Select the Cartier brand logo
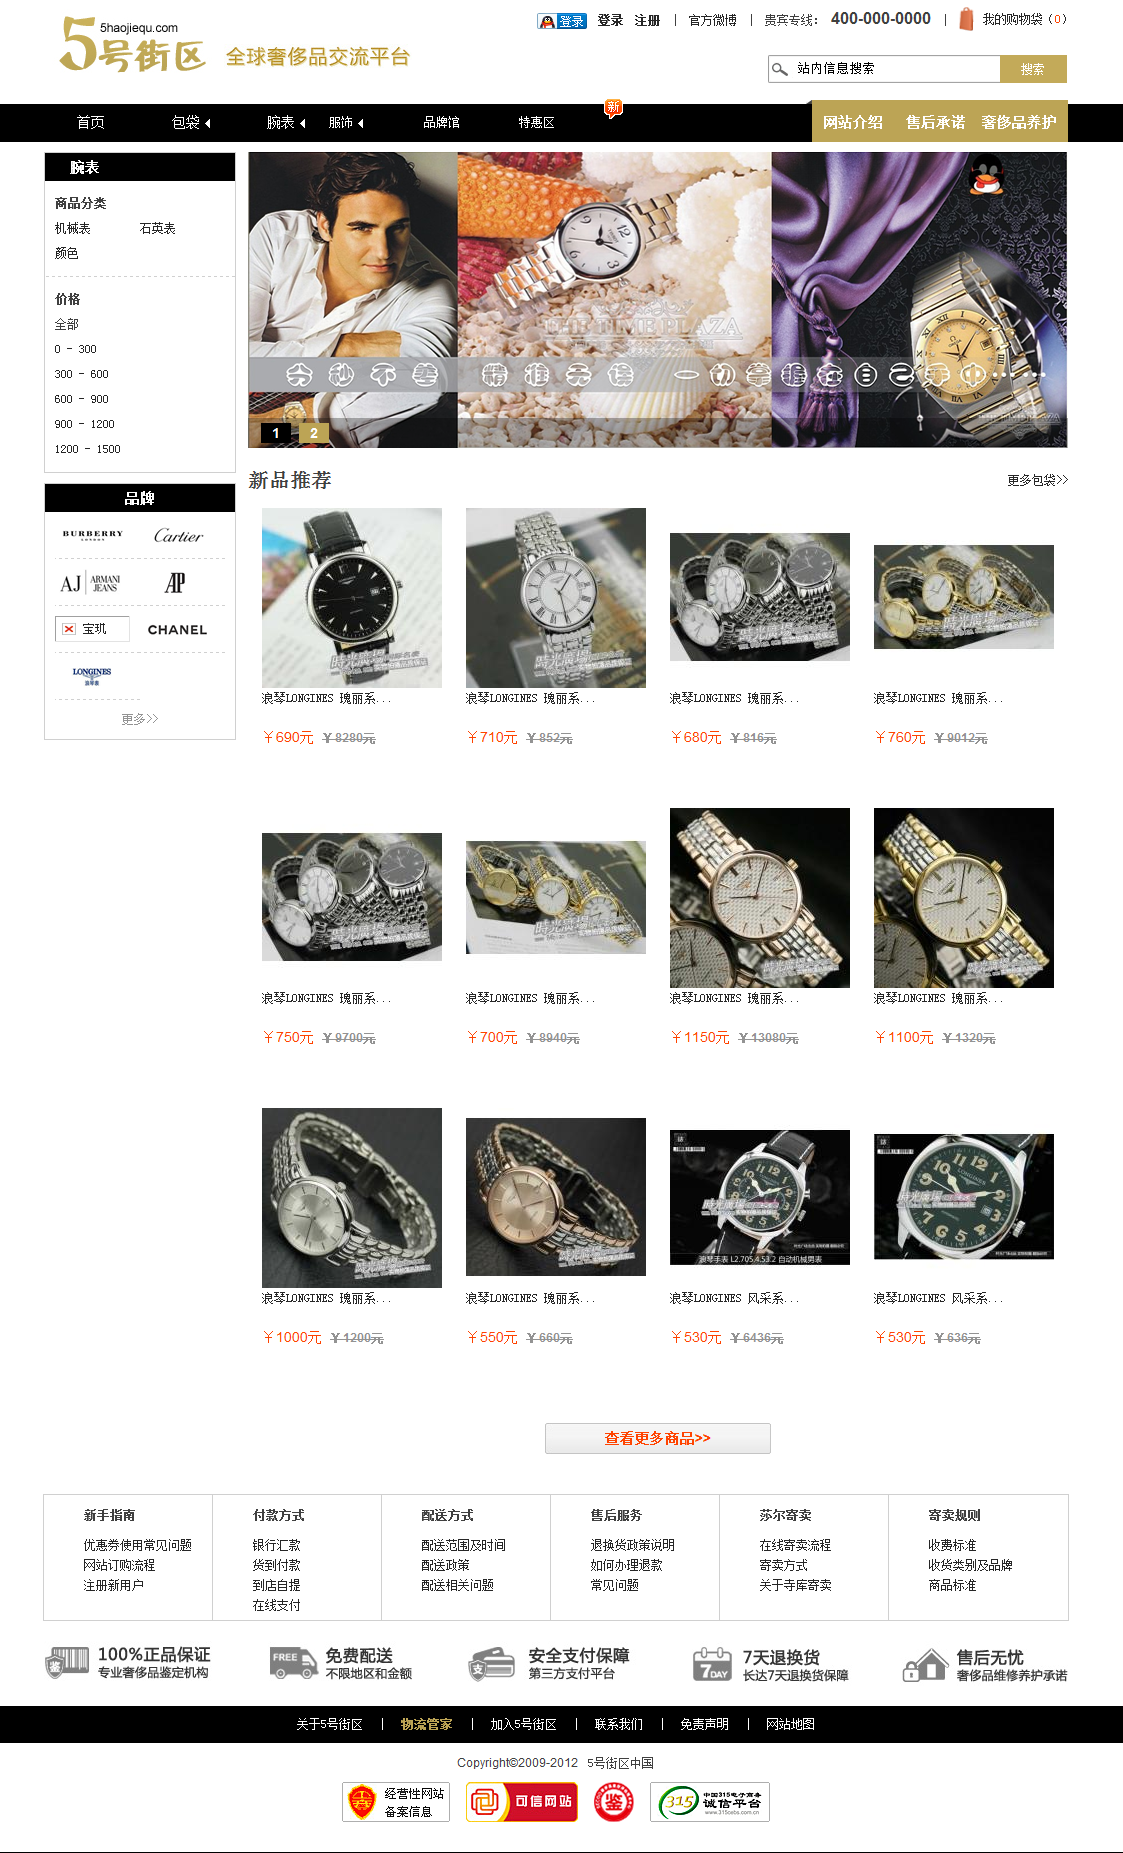The height and width of the screenshot is (1853, 1123). tap(178, 536)
